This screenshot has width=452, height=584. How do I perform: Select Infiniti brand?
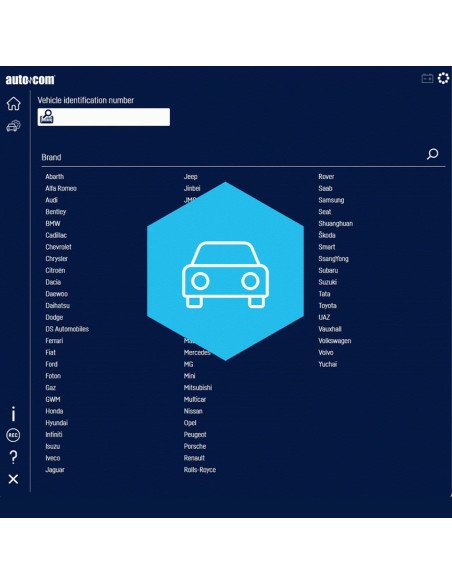tap(54, 435)
